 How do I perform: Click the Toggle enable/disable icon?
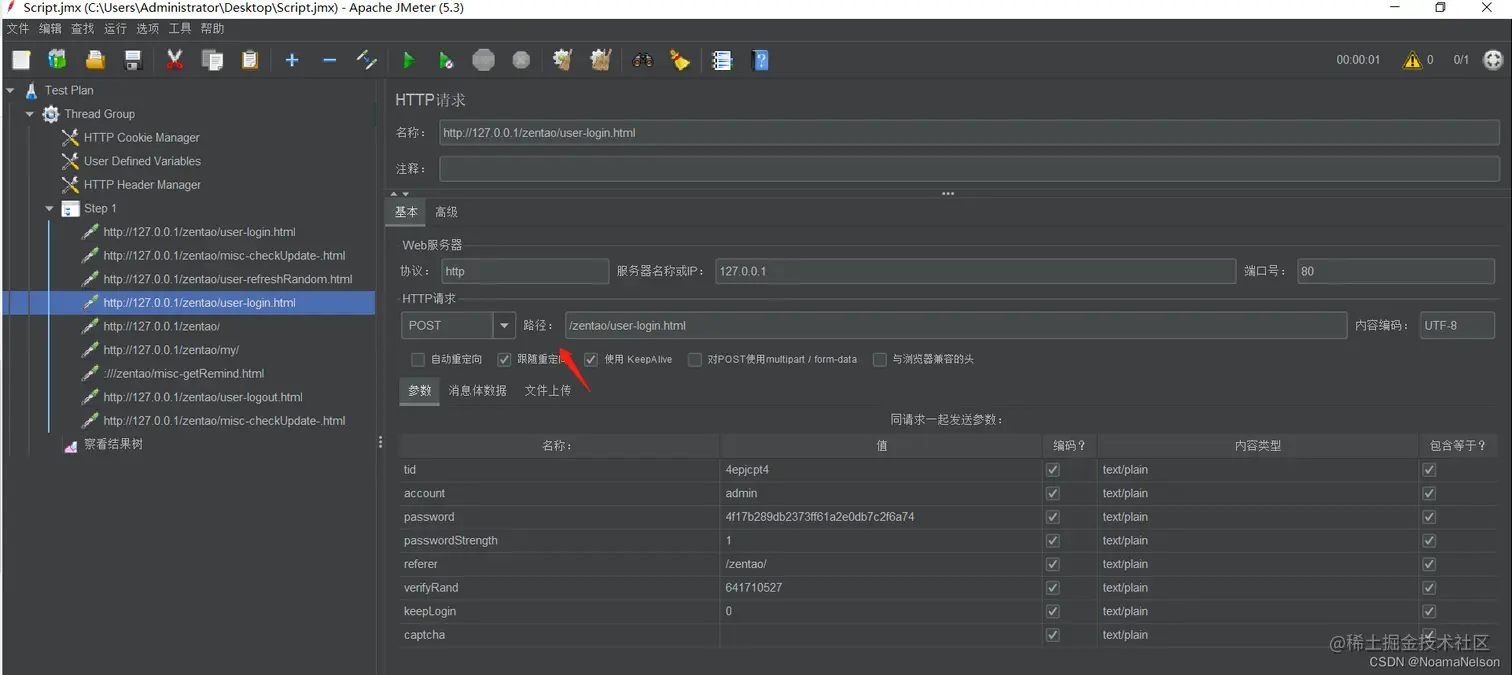[x=367, y=60]
